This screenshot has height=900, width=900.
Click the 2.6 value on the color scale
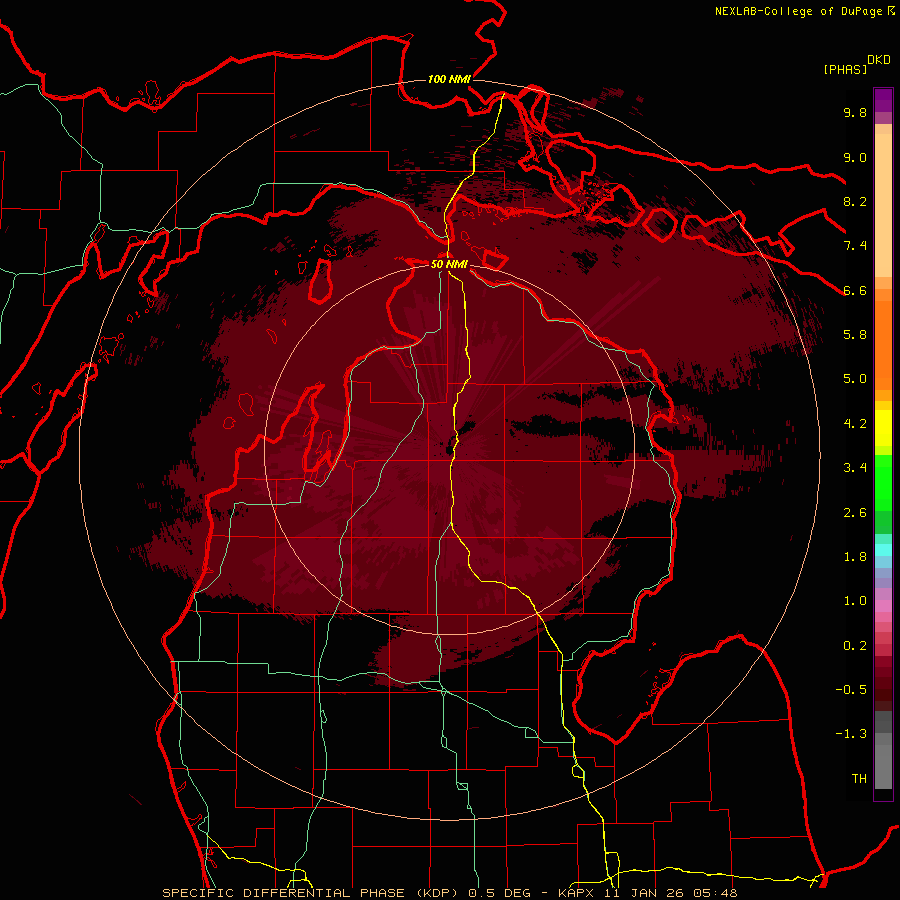[x=855, y=513]
